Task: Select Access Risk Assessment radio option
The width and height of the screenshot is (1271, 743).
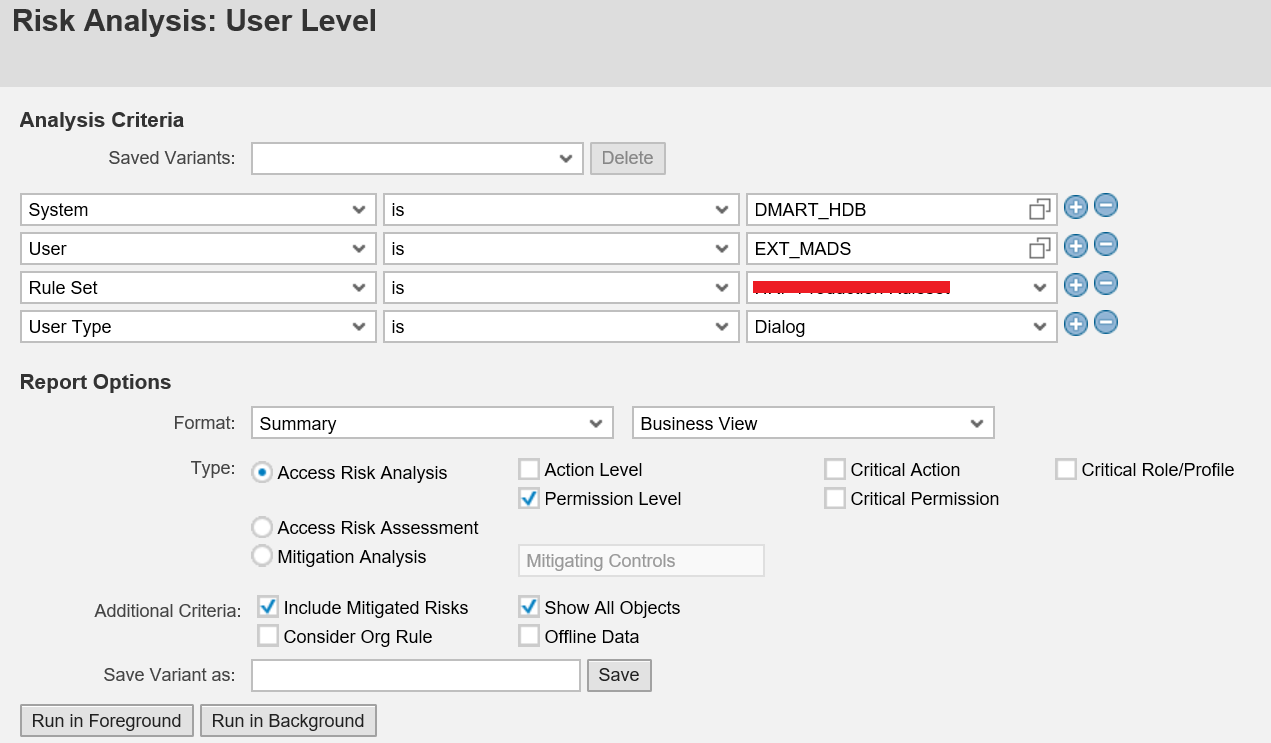Action: pos(262,527)
